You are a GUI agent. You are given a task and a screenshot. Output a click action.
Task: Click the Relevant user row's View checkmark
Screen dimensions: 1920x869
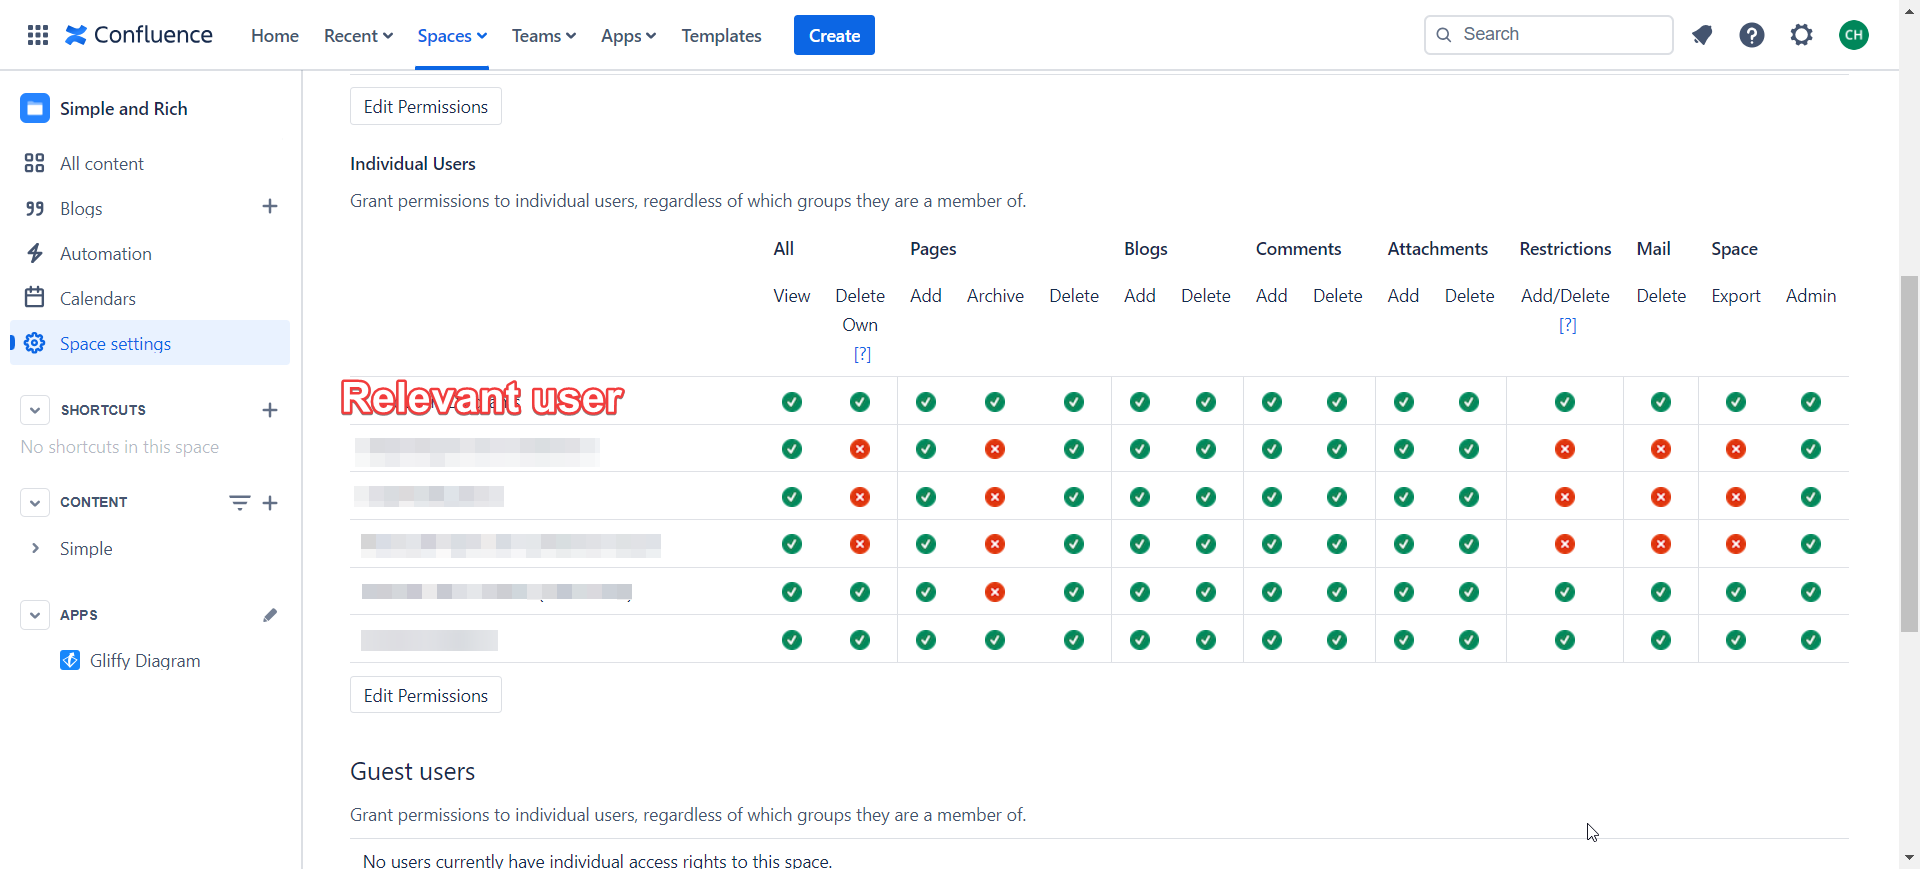tap(792, 402)
